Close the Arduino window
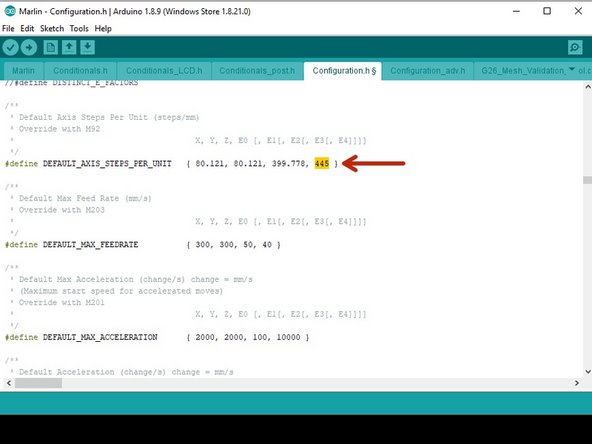Image resolution: width=592 pixels, height=444 pixels. (x=578, y=11)
